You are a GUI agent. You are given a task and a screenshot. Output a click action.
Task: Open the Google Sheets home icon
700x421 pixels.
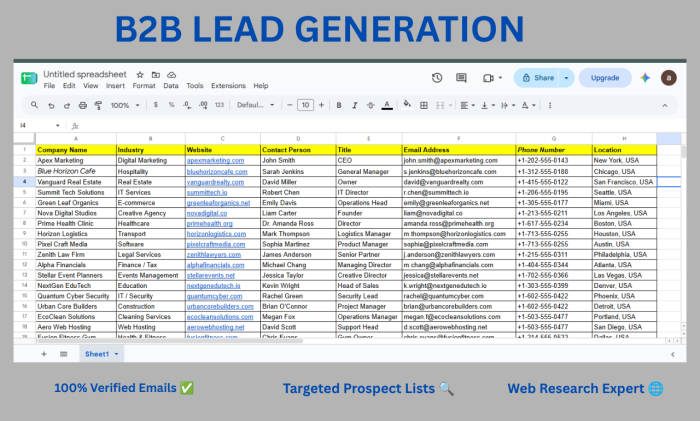pos(29,78)
